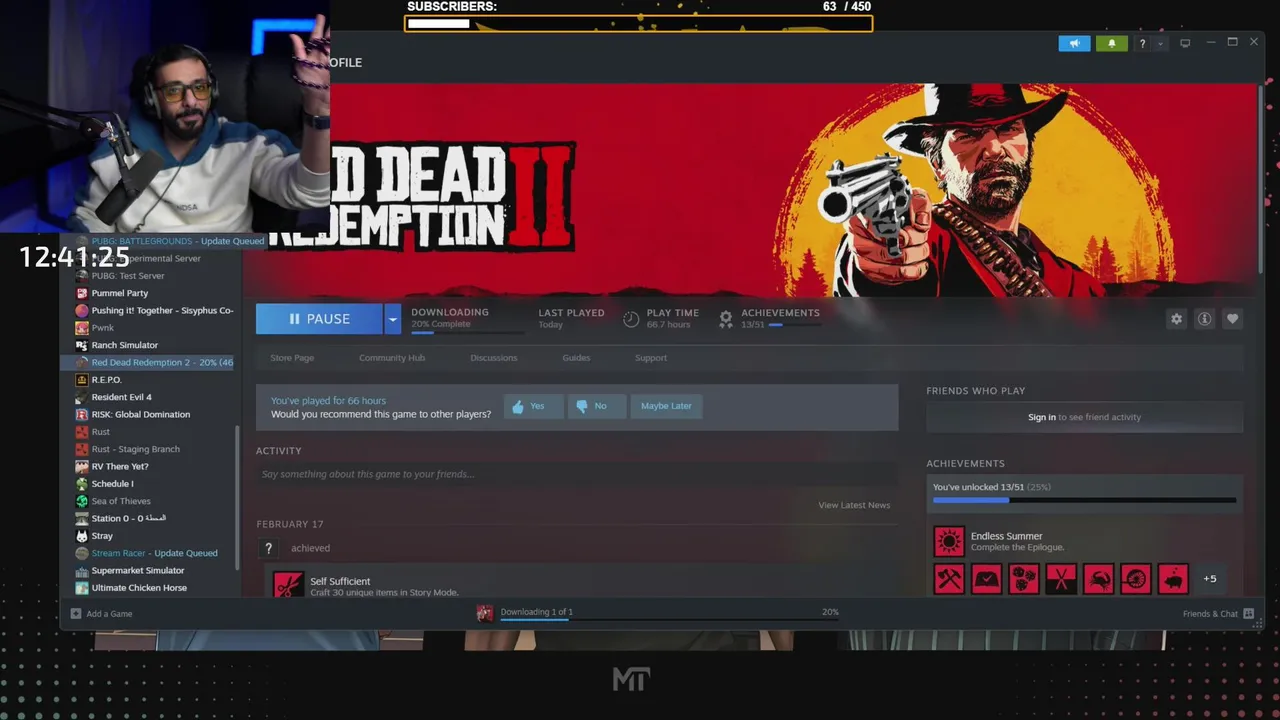Open the pig achievement icon

click(1172, 578)
